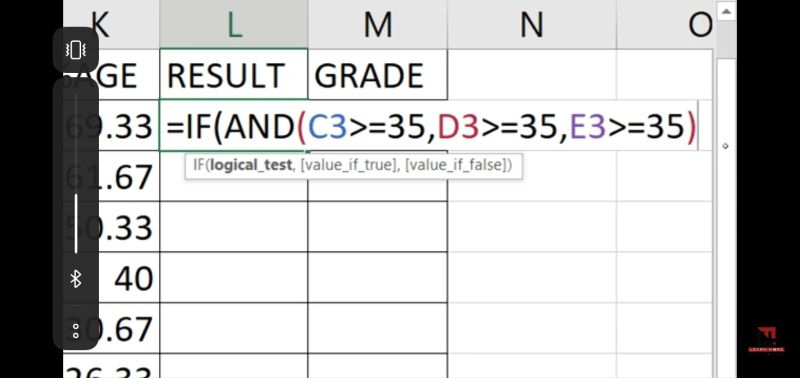Click the Learn More logo watermark
This screenshot has height=378, width=800.
click(766, 340)
